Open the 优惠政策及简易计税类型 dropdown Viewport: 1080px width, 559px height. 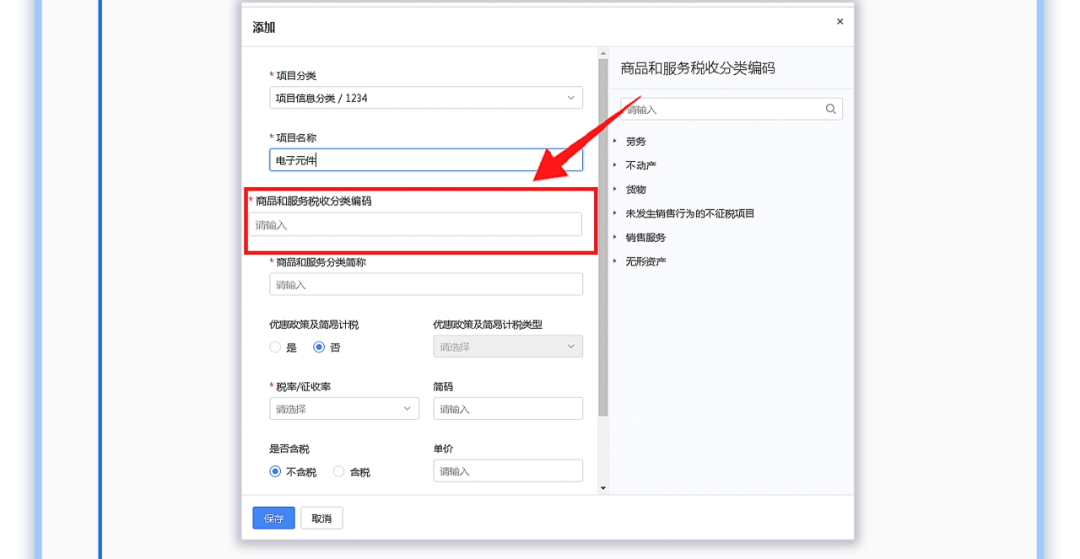click(507, 347)
